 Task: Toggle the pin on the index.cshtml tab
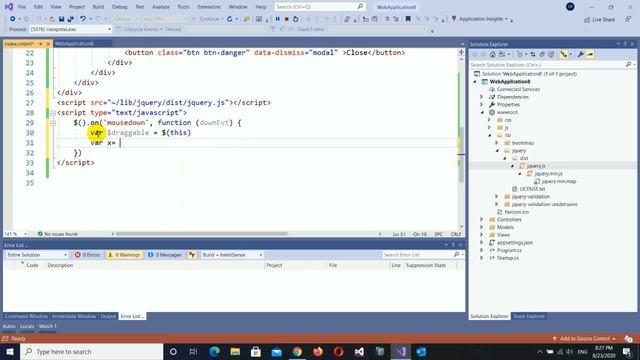coord(40,44)
